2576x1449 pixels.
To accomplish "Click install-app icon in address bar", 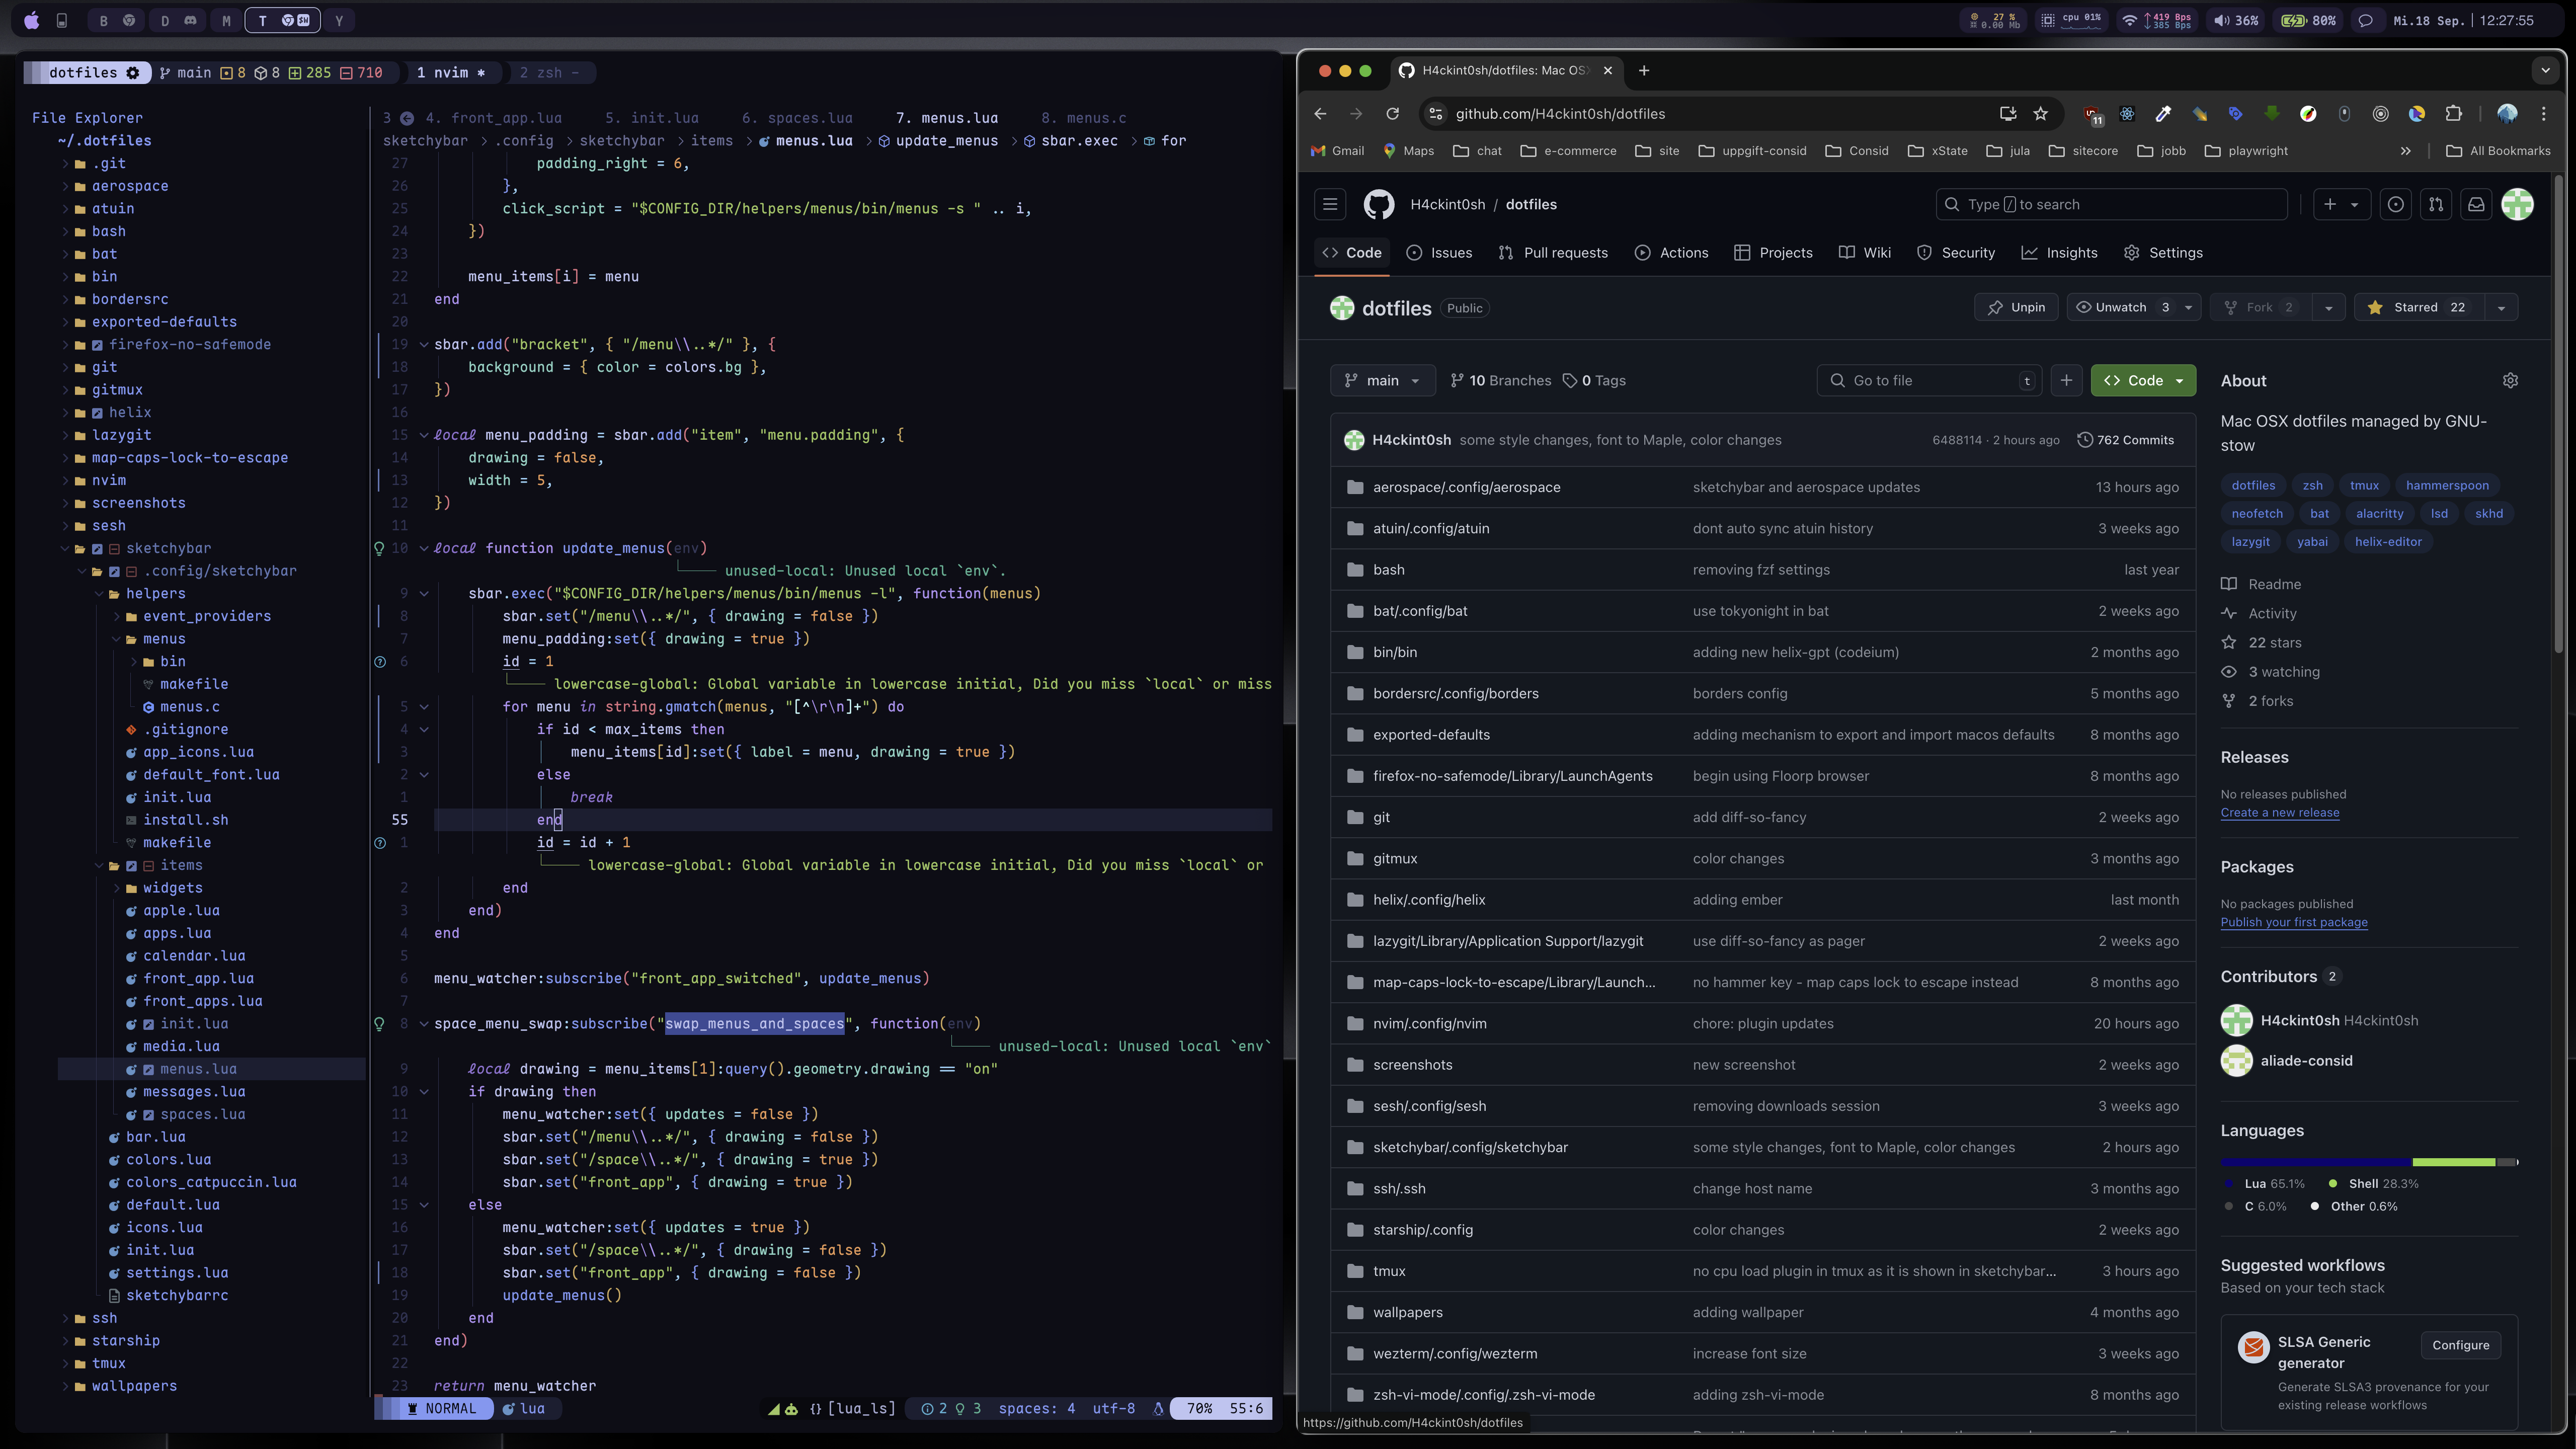I will 2007,114.
